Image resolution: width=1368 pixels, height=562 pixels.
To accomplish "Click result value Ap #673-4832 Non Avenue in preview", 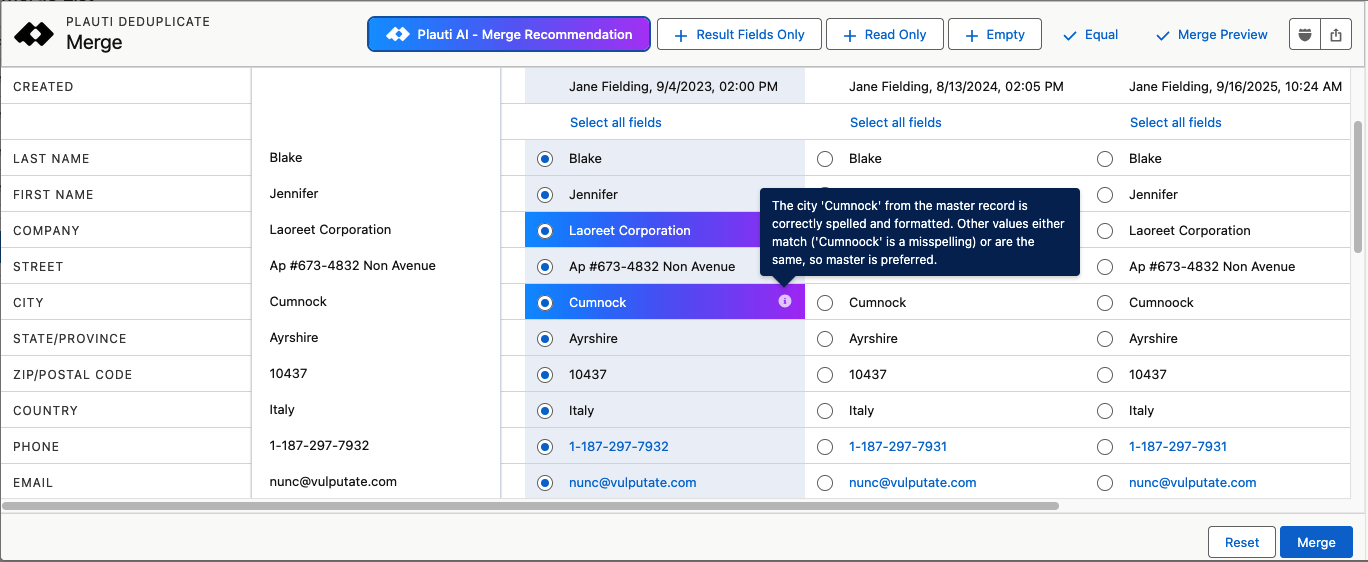I will (x=353, y=265).
